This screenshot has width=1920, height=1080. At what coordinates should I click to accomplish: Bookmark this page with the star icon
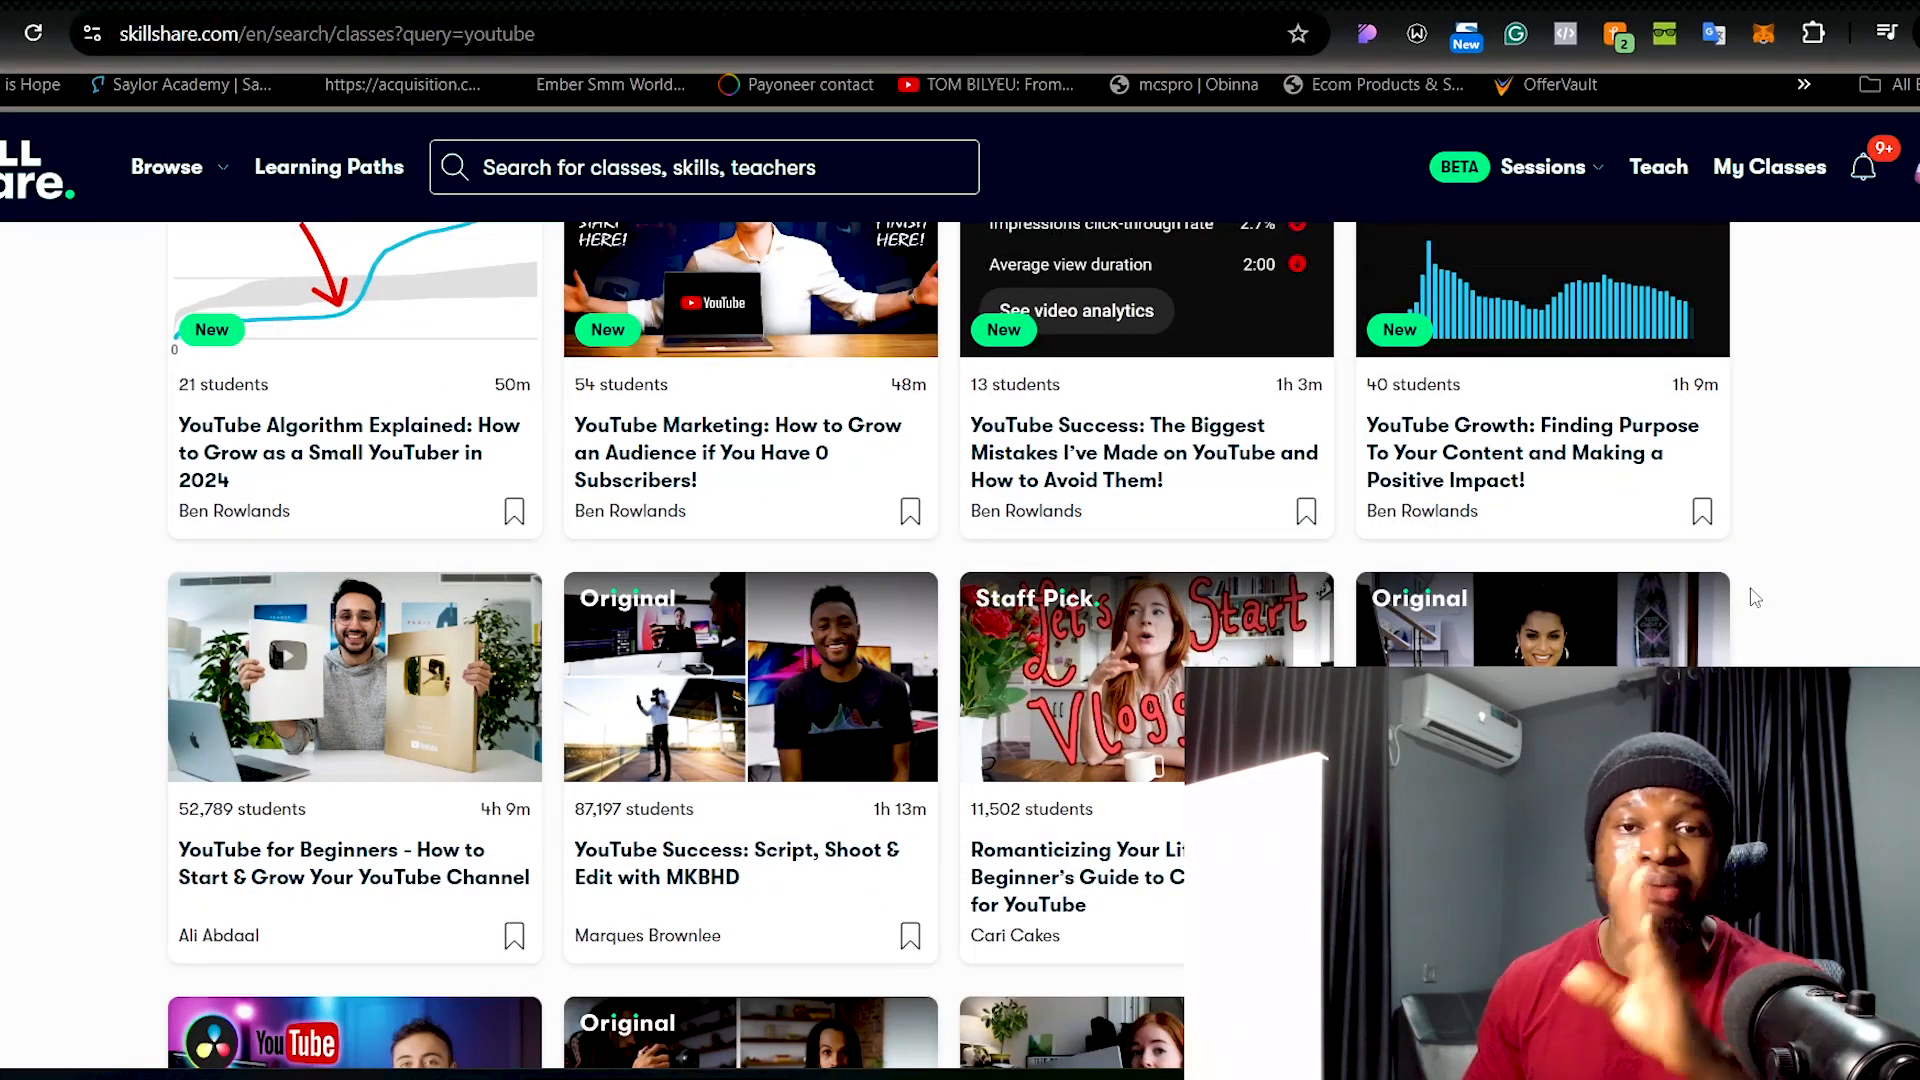tap(1298, 34)
